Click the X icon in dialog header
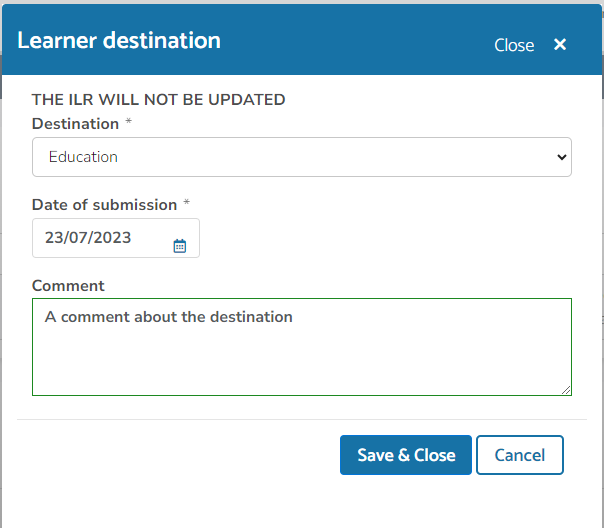This screenshot has width=604, height=528. click(x=560, y=45)
